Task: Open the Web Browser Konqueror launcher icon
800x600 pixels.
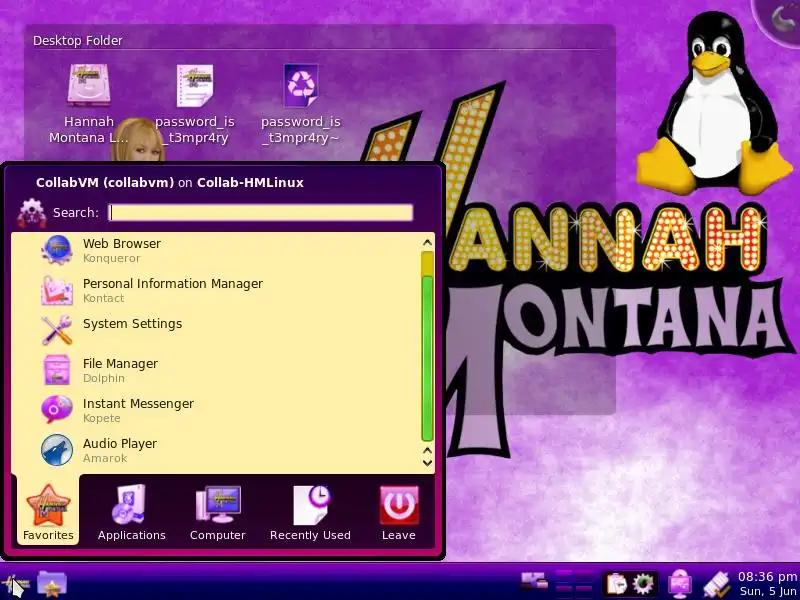Action: coord(57,250)
